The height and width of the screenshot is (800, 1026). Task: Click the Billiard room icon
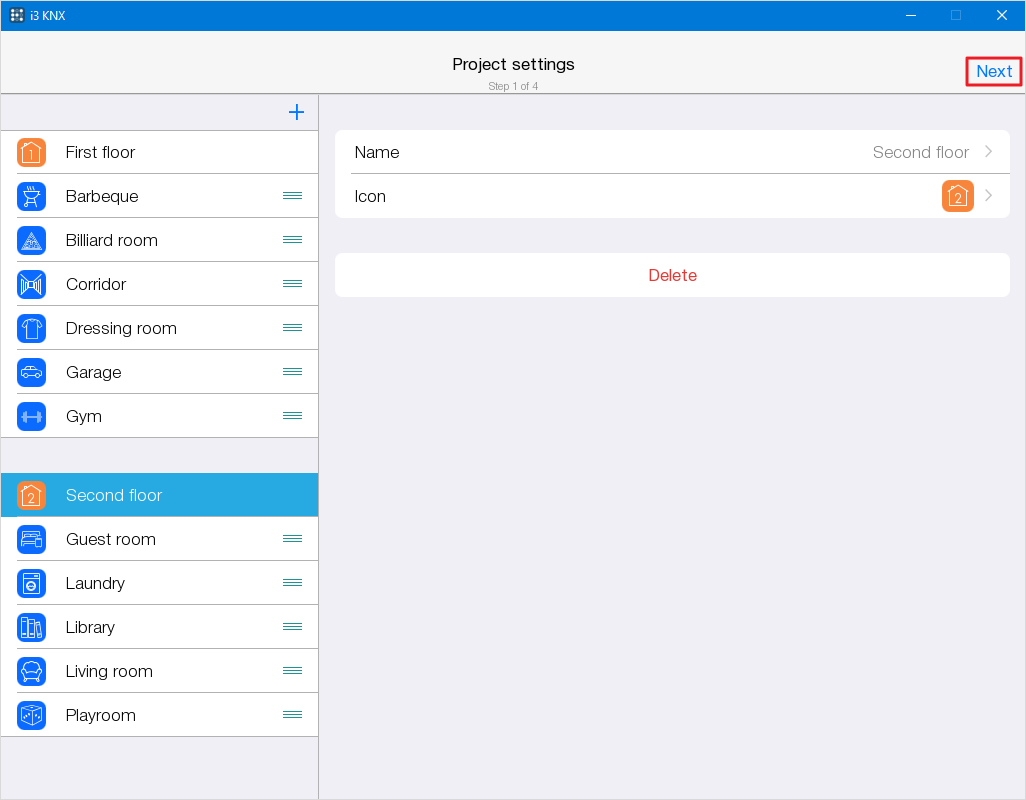click(31, 240)
